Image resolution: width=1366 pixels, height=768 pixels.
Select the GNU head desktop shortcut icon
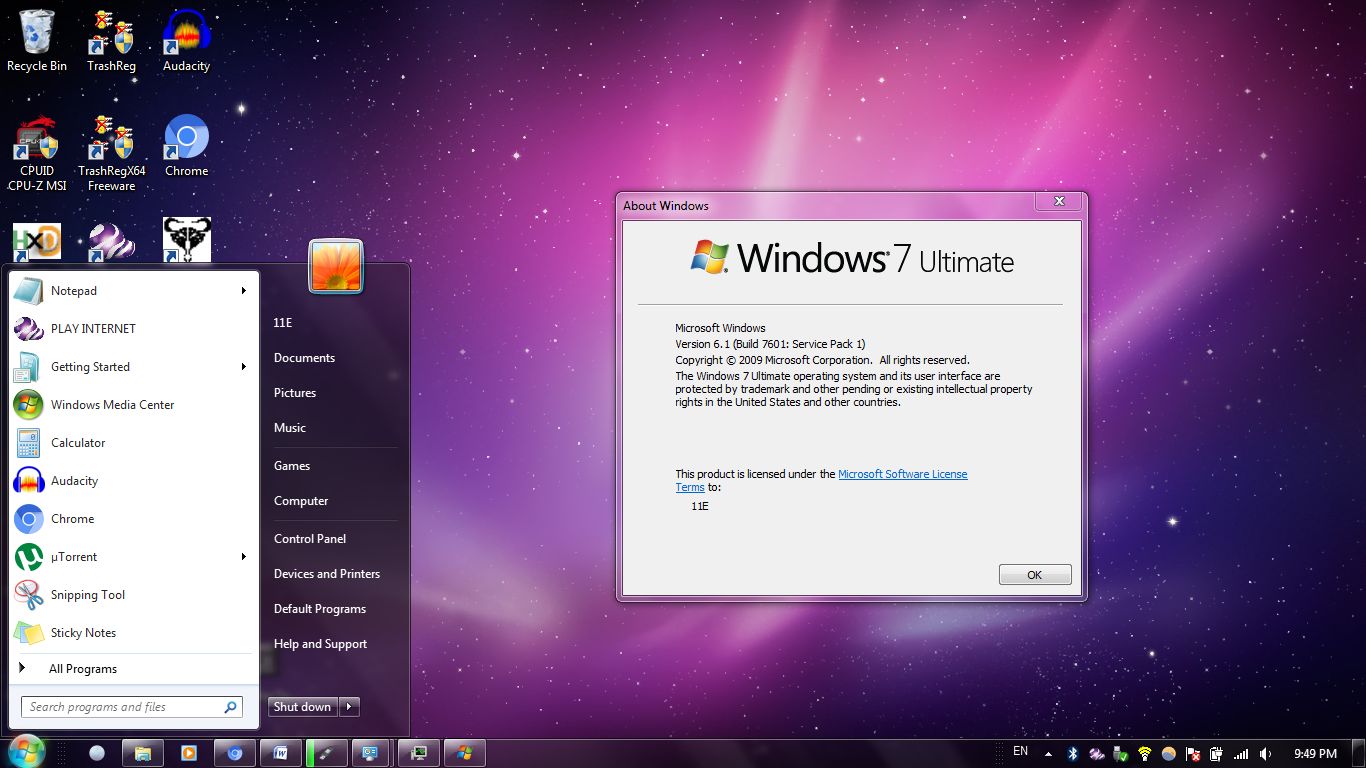[186, 241]
